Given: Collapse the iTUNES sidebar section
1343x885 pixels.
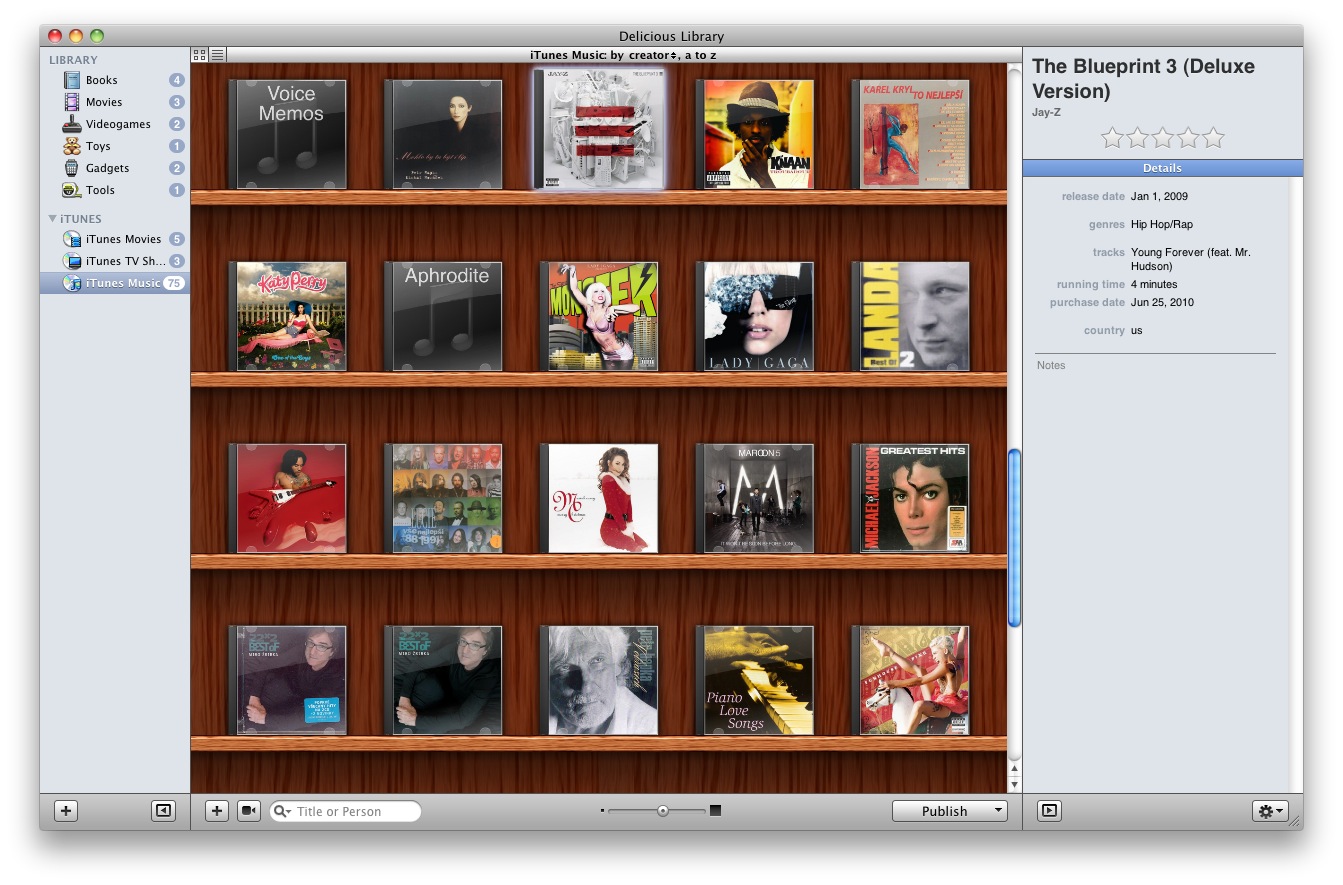Looking at the screenshot, I should coord(53,218).
